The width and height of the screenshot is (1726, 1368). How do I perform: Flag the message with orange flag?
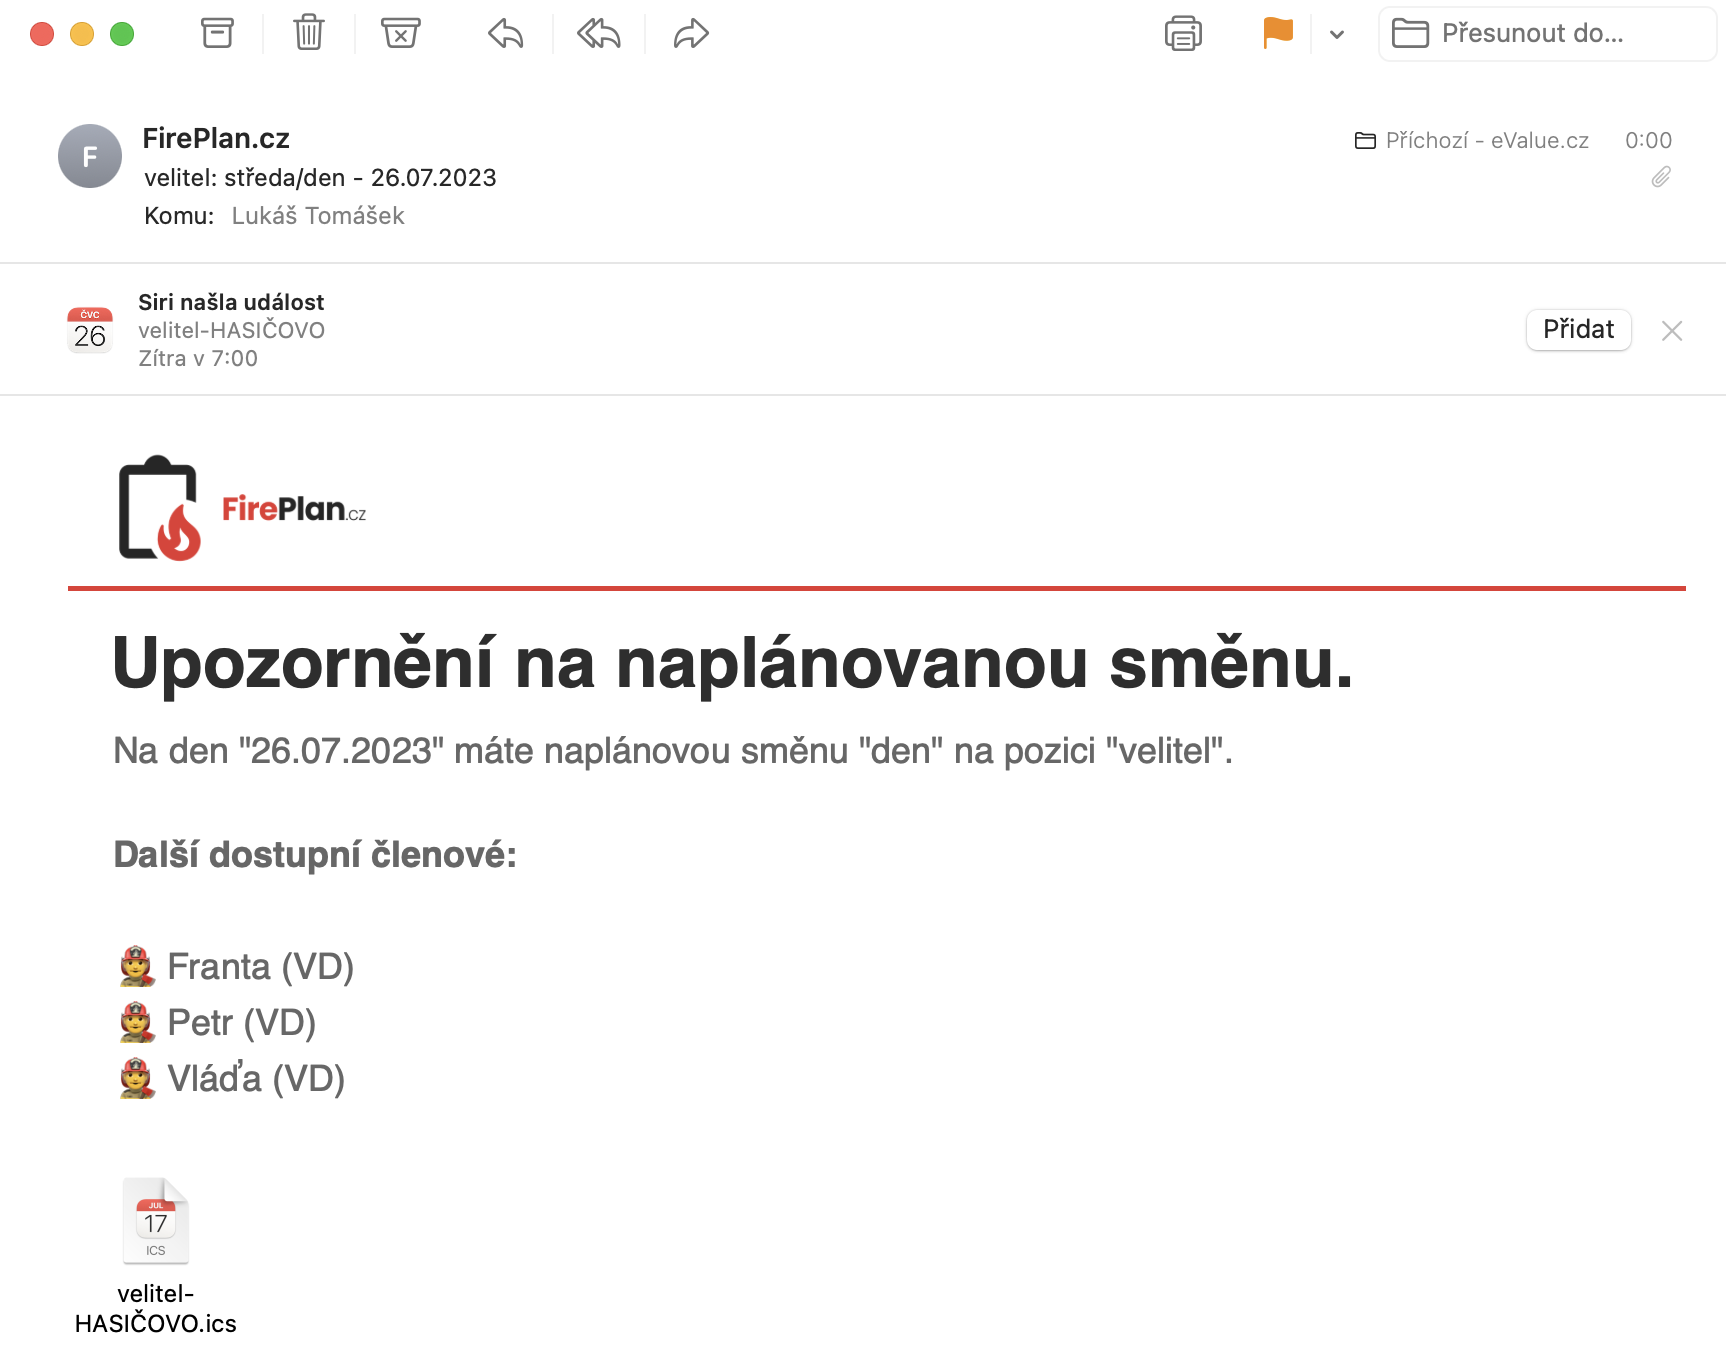pos(1278,33)
